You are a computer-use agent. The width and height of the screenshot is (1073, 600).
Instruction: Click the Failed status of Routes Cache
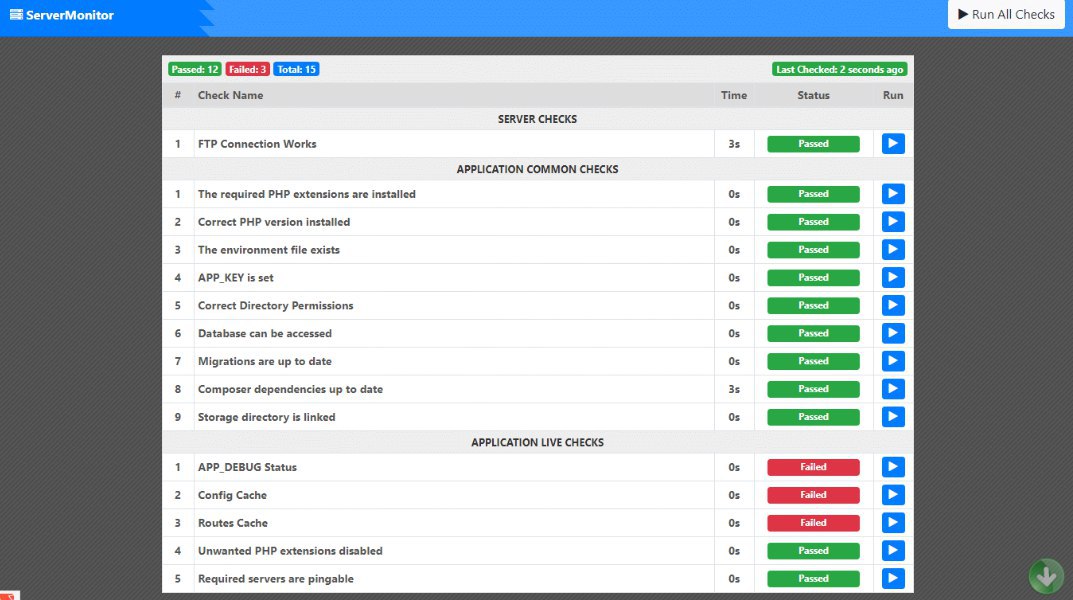tap(813, 523)
